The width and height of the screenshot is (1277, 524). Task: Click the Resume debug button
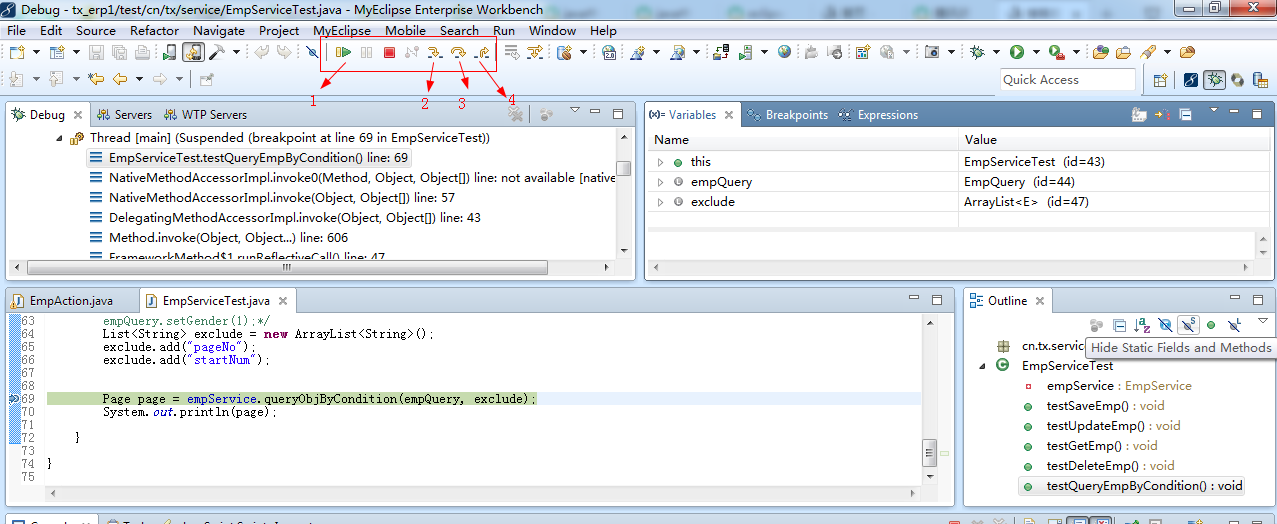[x=343, y=52]
